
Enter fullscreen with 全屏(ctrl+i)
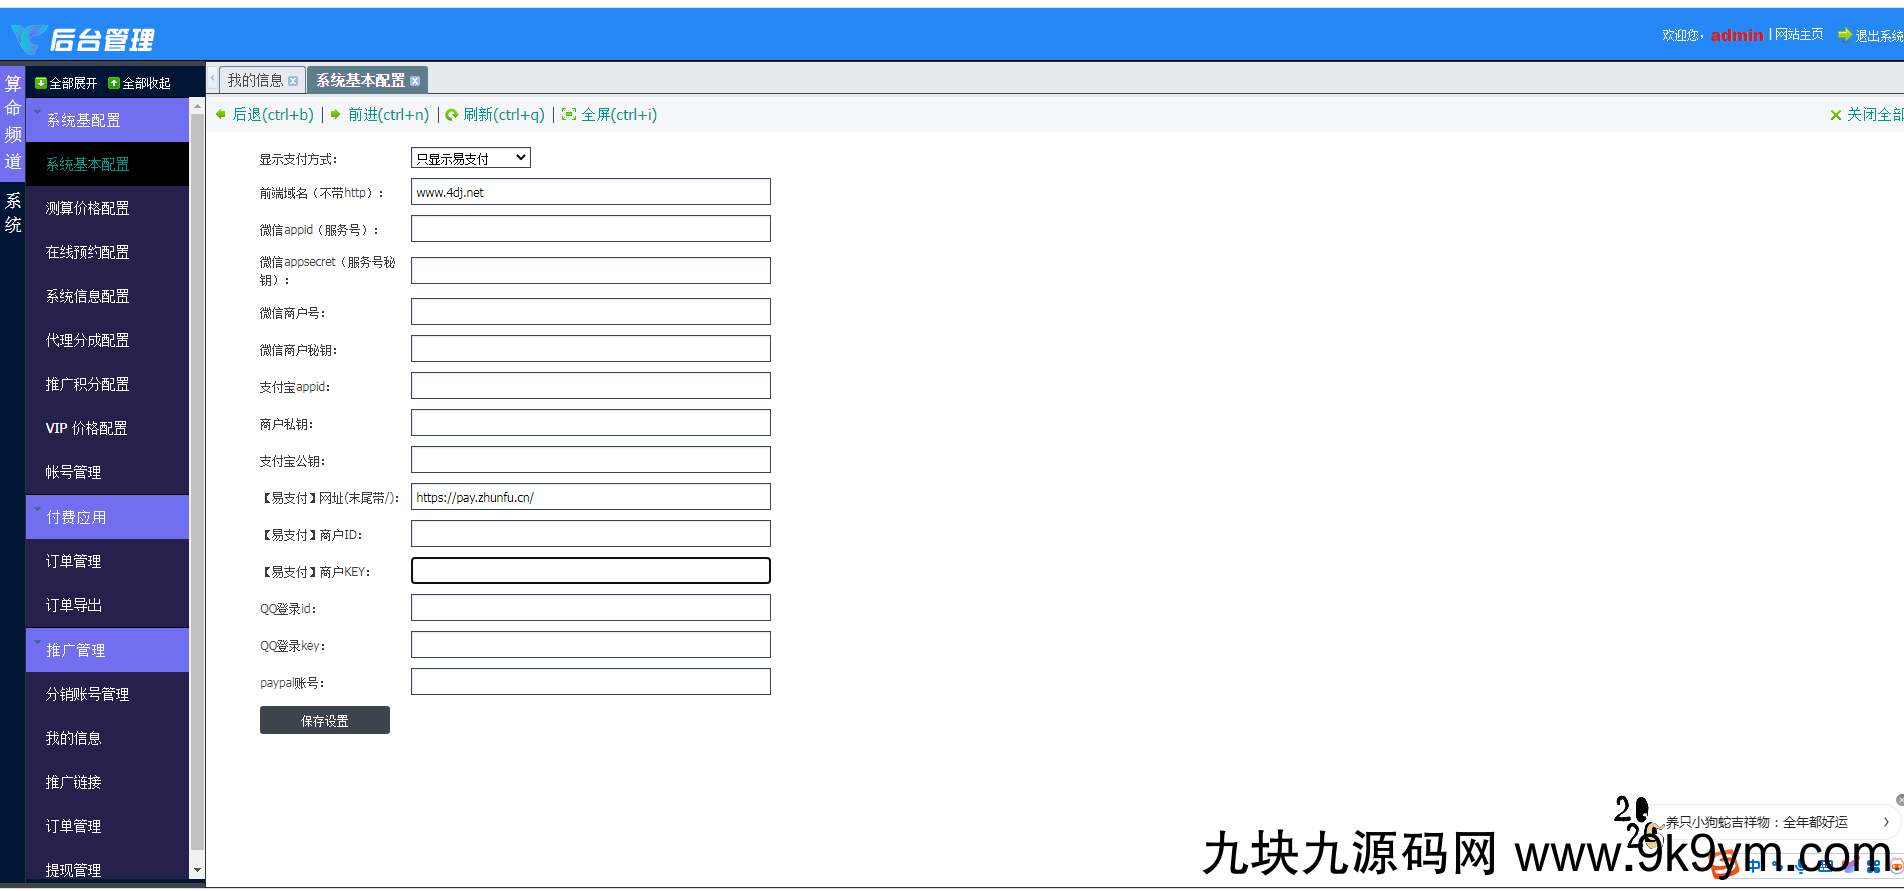click(x=609, y=115)
